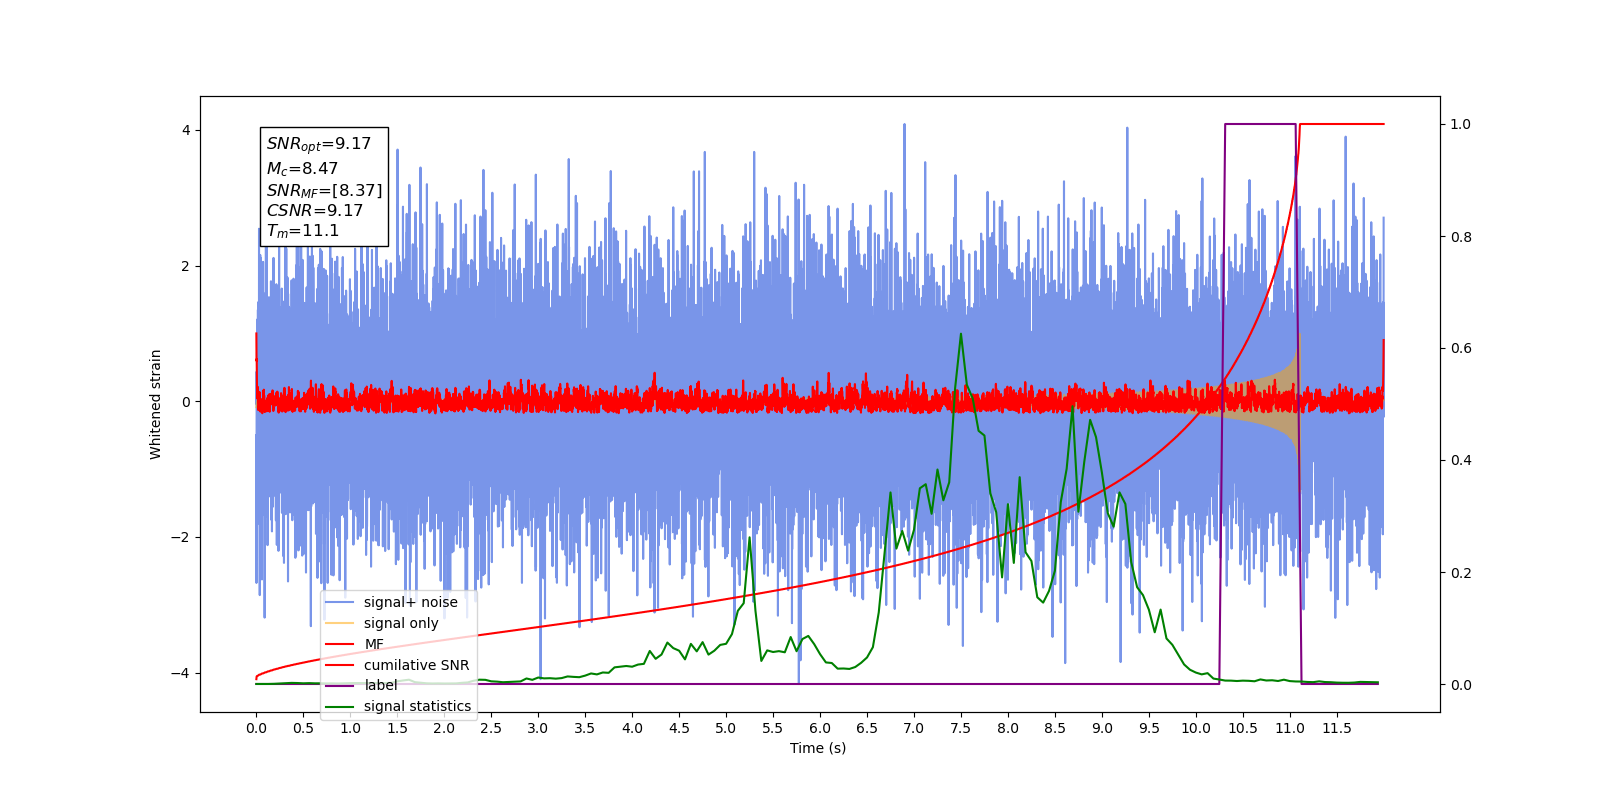Click the 0.0 tick on the time axis
The height and width of the screenshot is (800, 1600).
coord(256,728)
